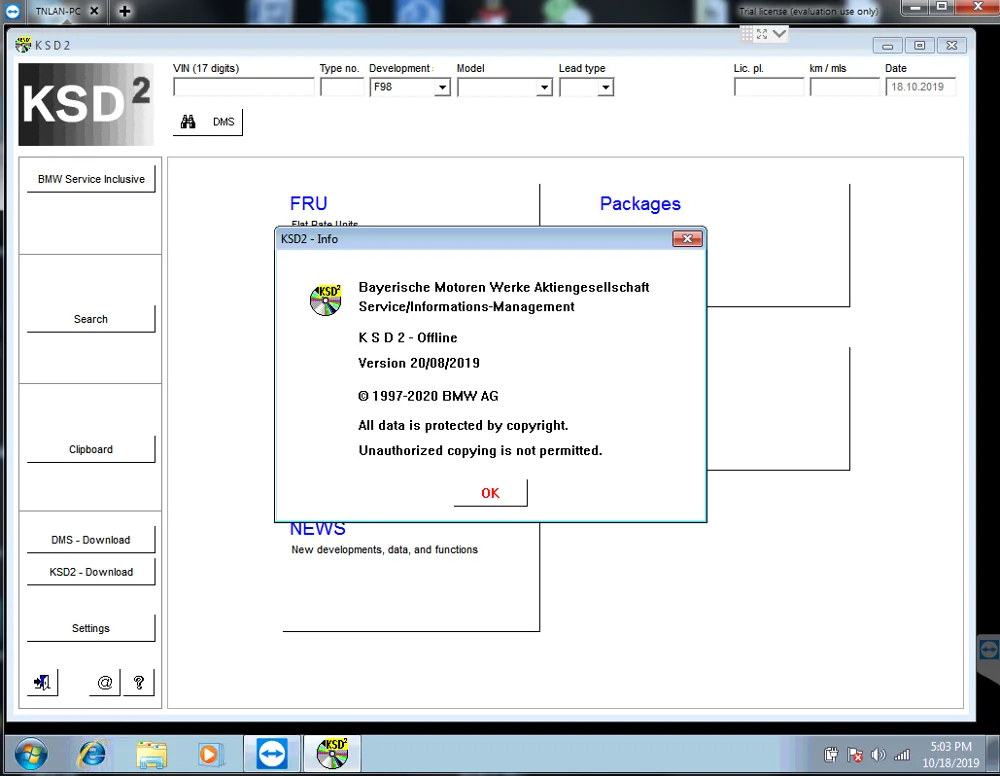Close the TNLAN-PC session tab
The width and height of the screenshot is (1000, 776).
[94, 11]
